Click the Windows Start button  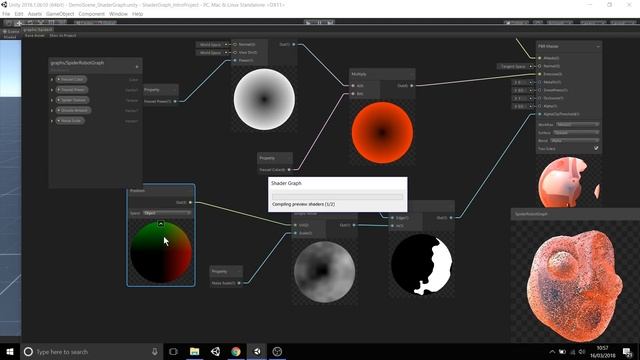(x=10, y=351)
